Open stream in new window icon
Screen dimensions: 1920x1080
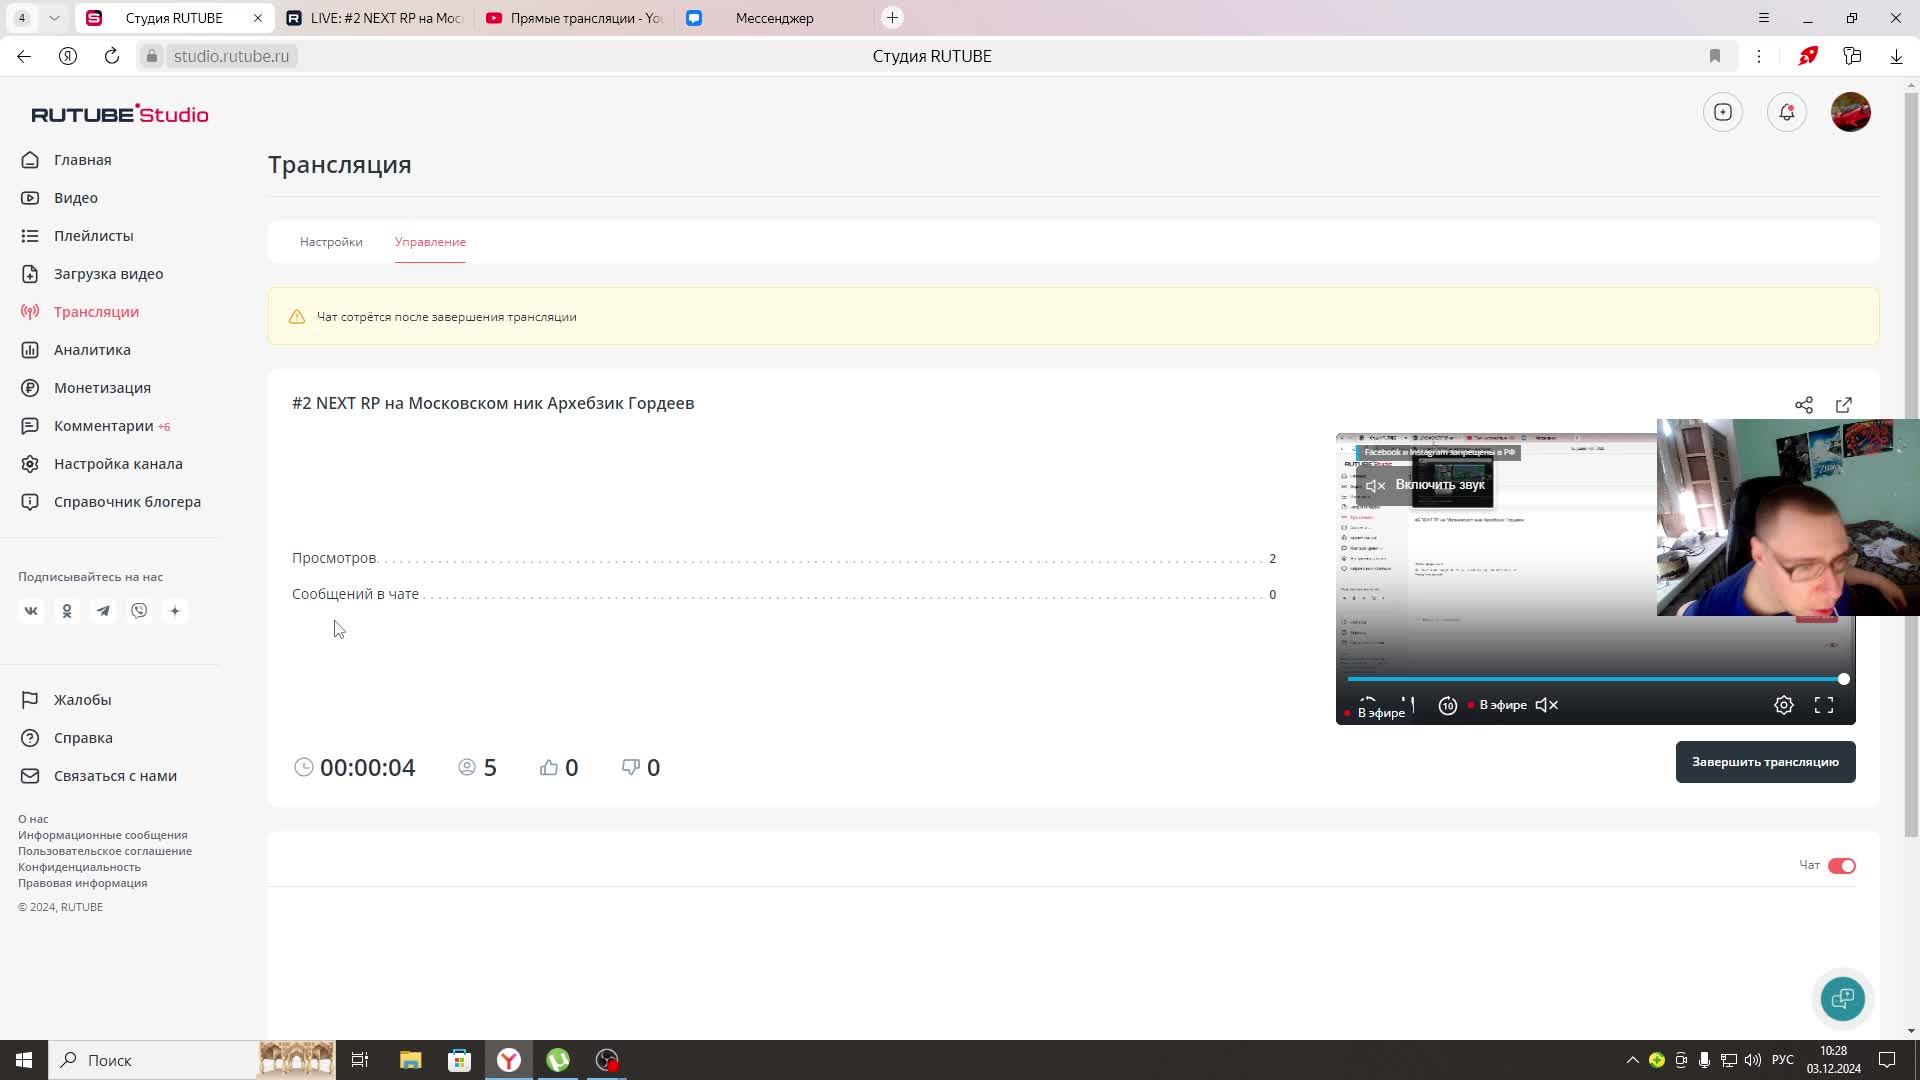point(1843,405)
